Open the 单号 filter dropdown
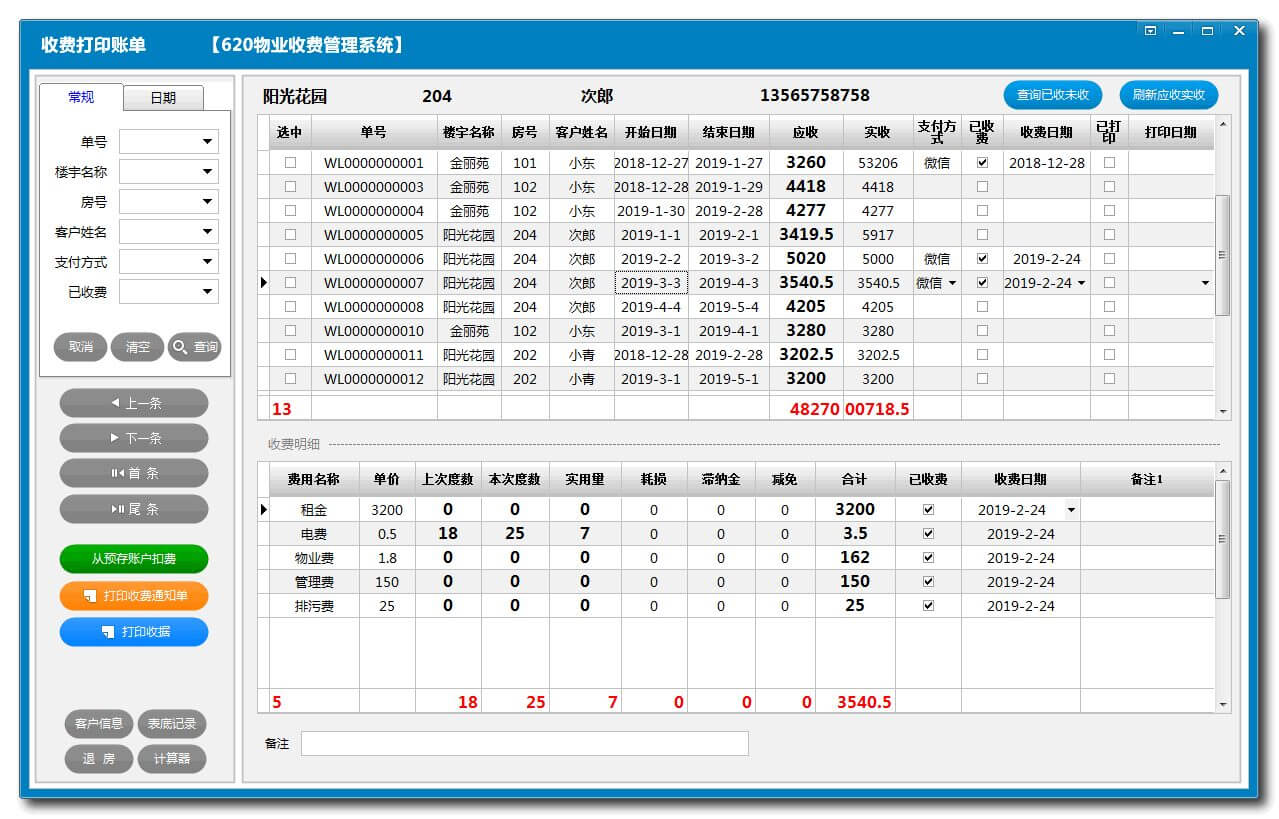1279x819 pixels. pos(207,142)
